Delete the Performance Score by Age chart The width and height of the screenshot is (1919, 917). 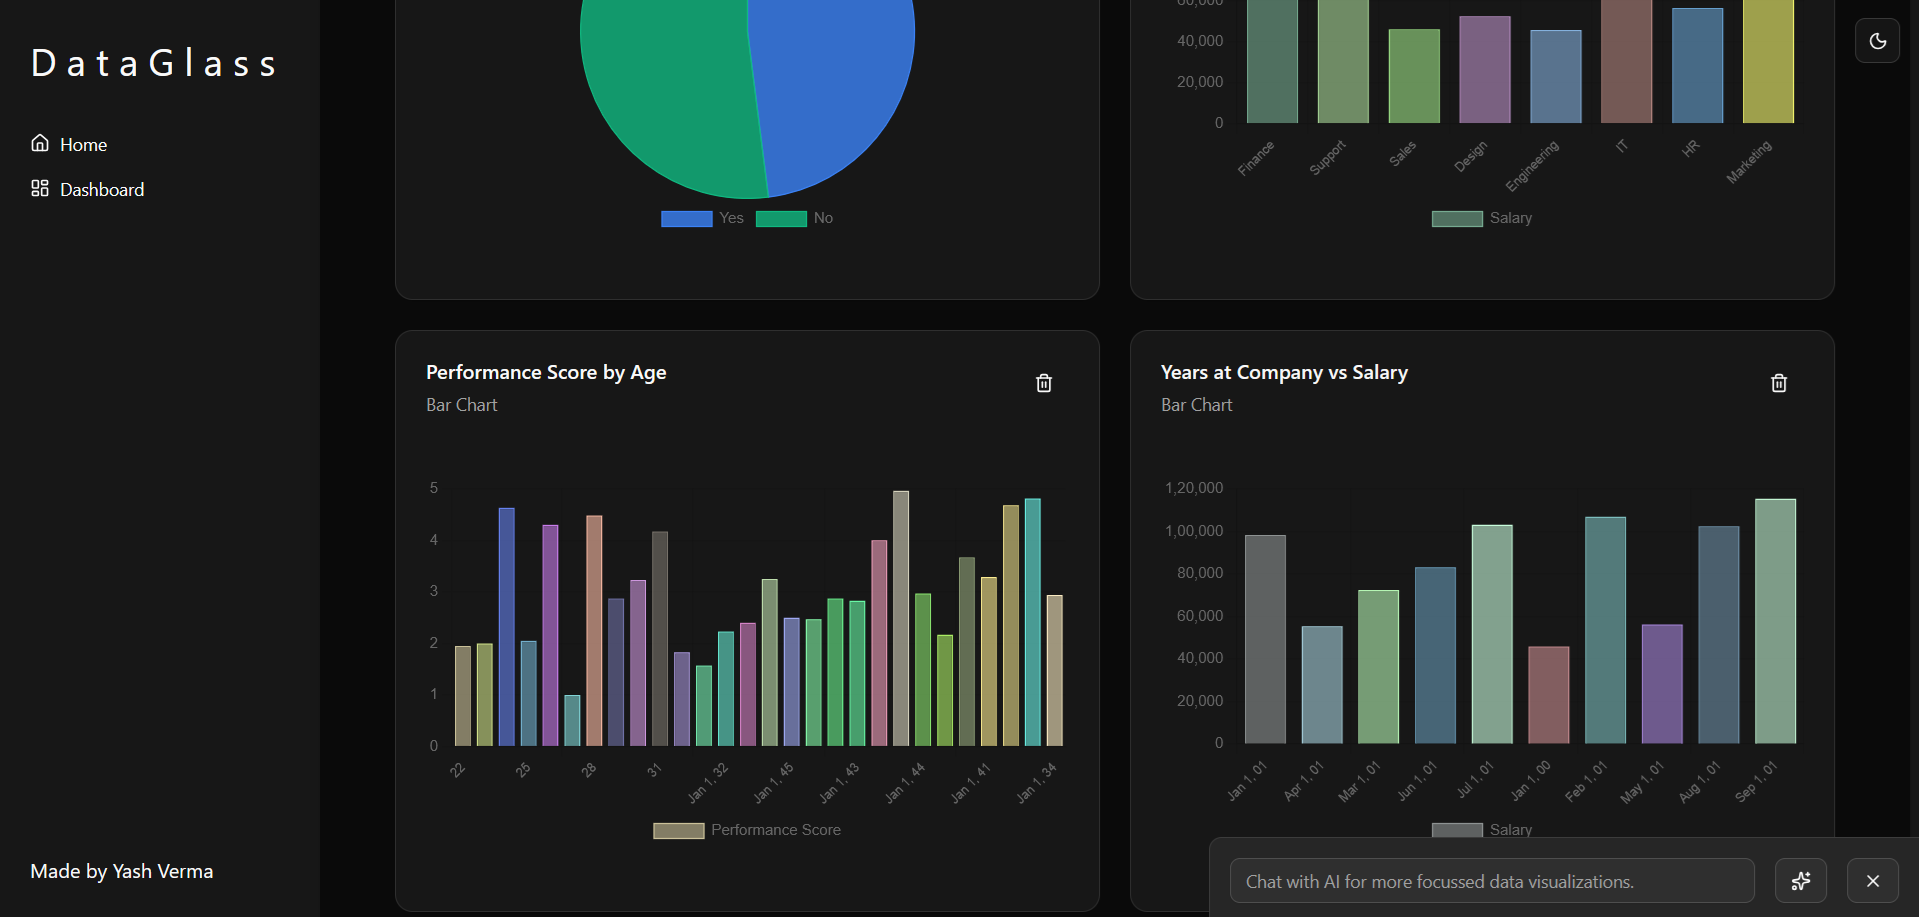point(1043,383)
